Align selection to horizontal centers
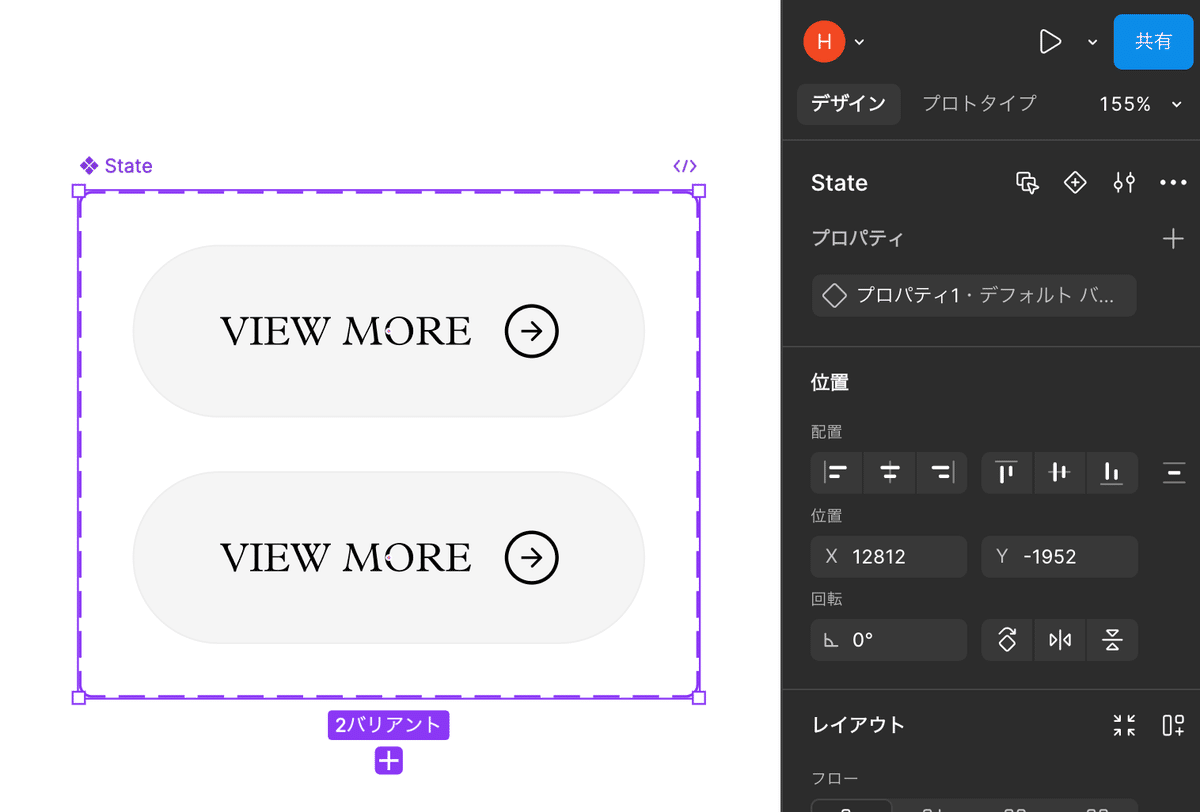 pos(889,473)
